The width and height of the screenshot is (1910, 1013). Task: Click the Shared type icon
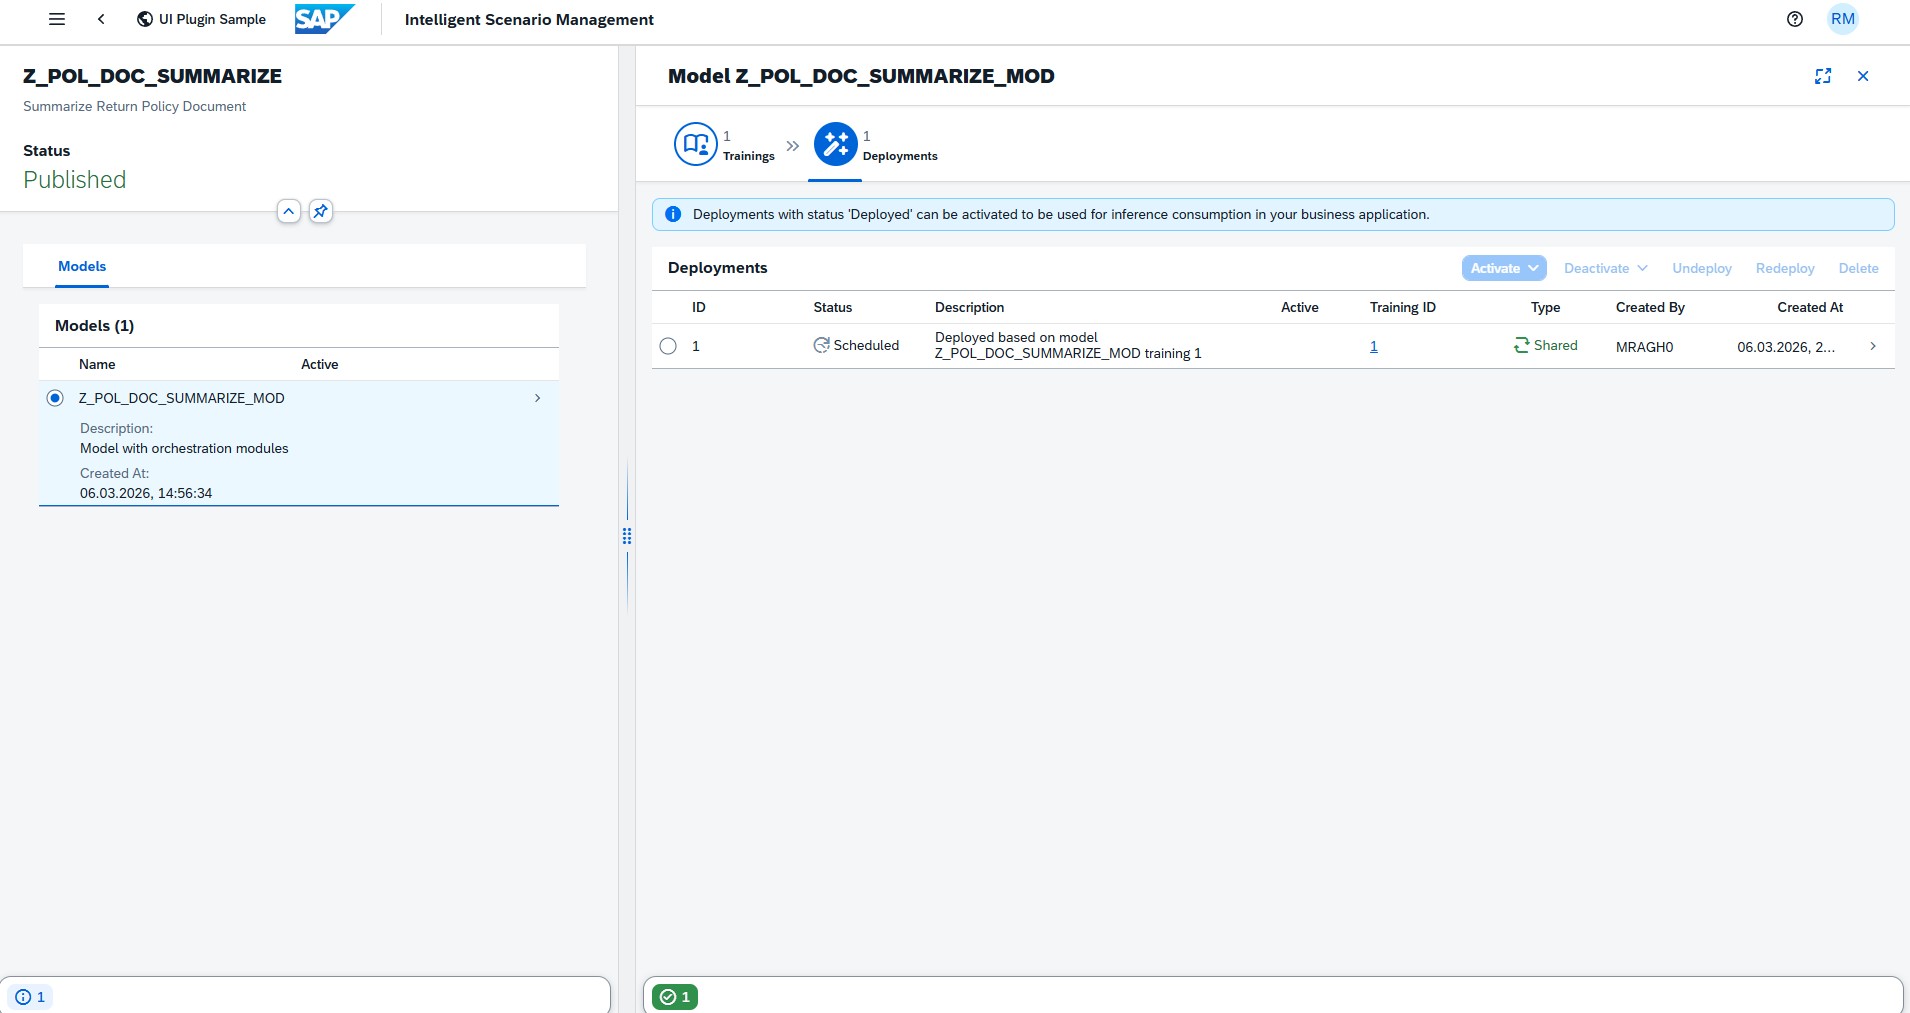pyautogui.click(x=1522, y=345)
